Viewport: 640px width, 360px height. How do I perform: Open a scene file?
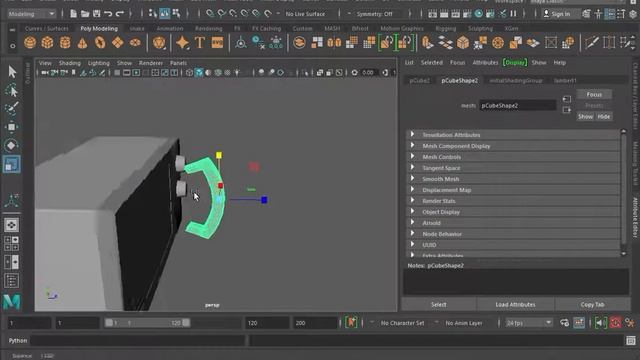(85, 14)
